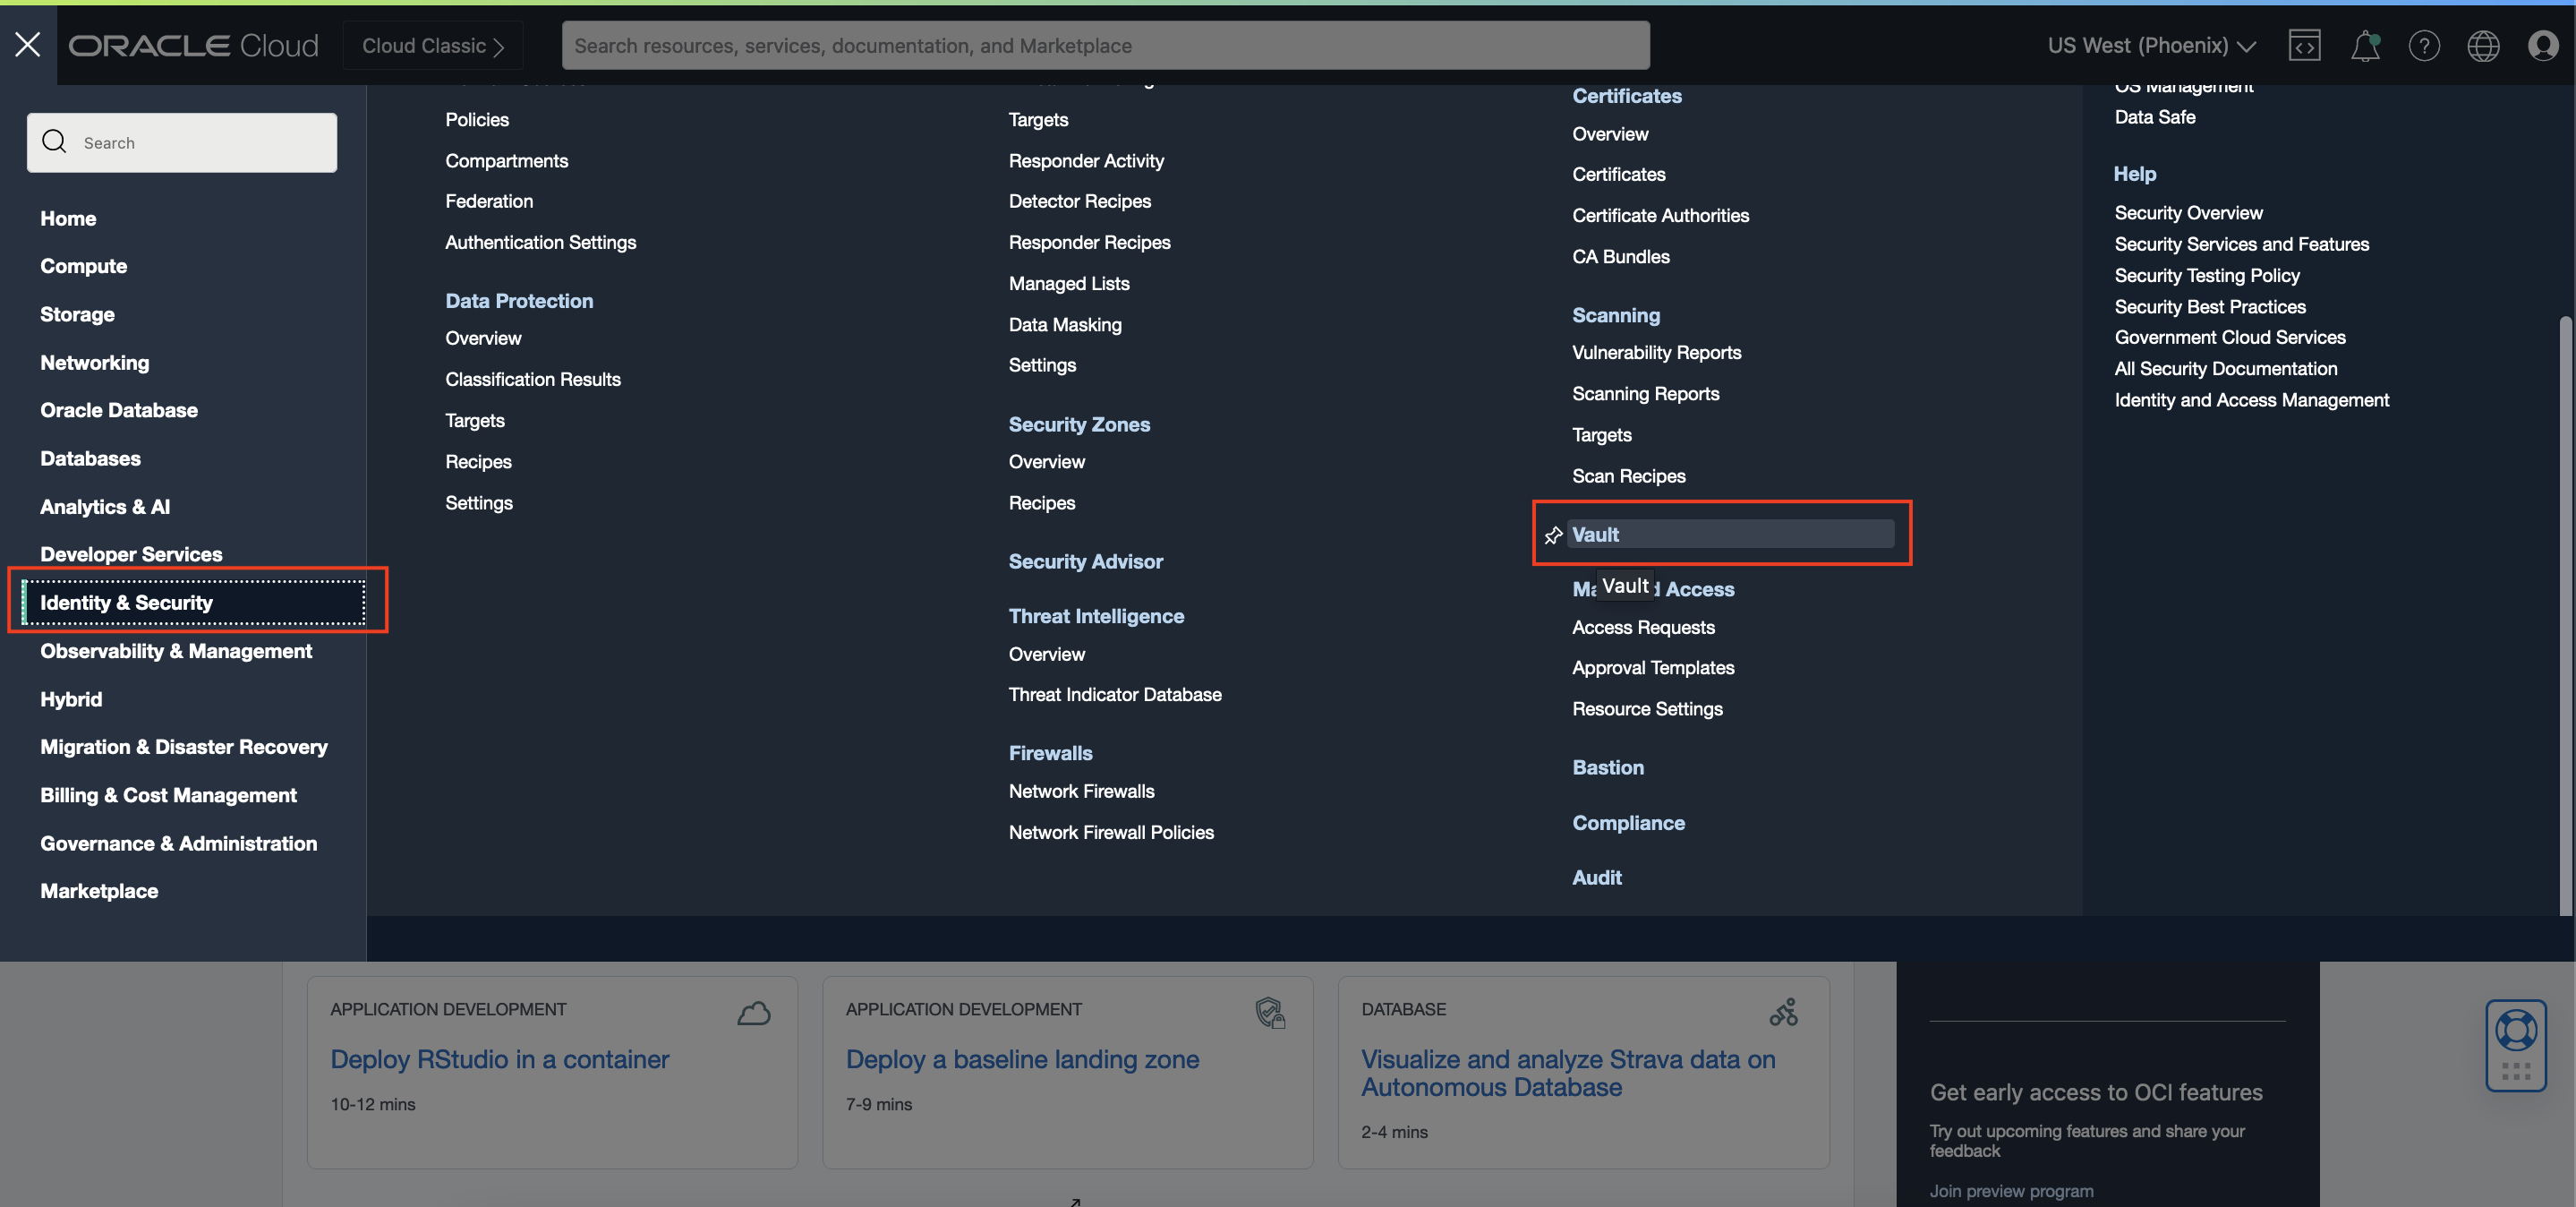
Task: Open the Bastion service link
Action: (x=1607, y=767)
